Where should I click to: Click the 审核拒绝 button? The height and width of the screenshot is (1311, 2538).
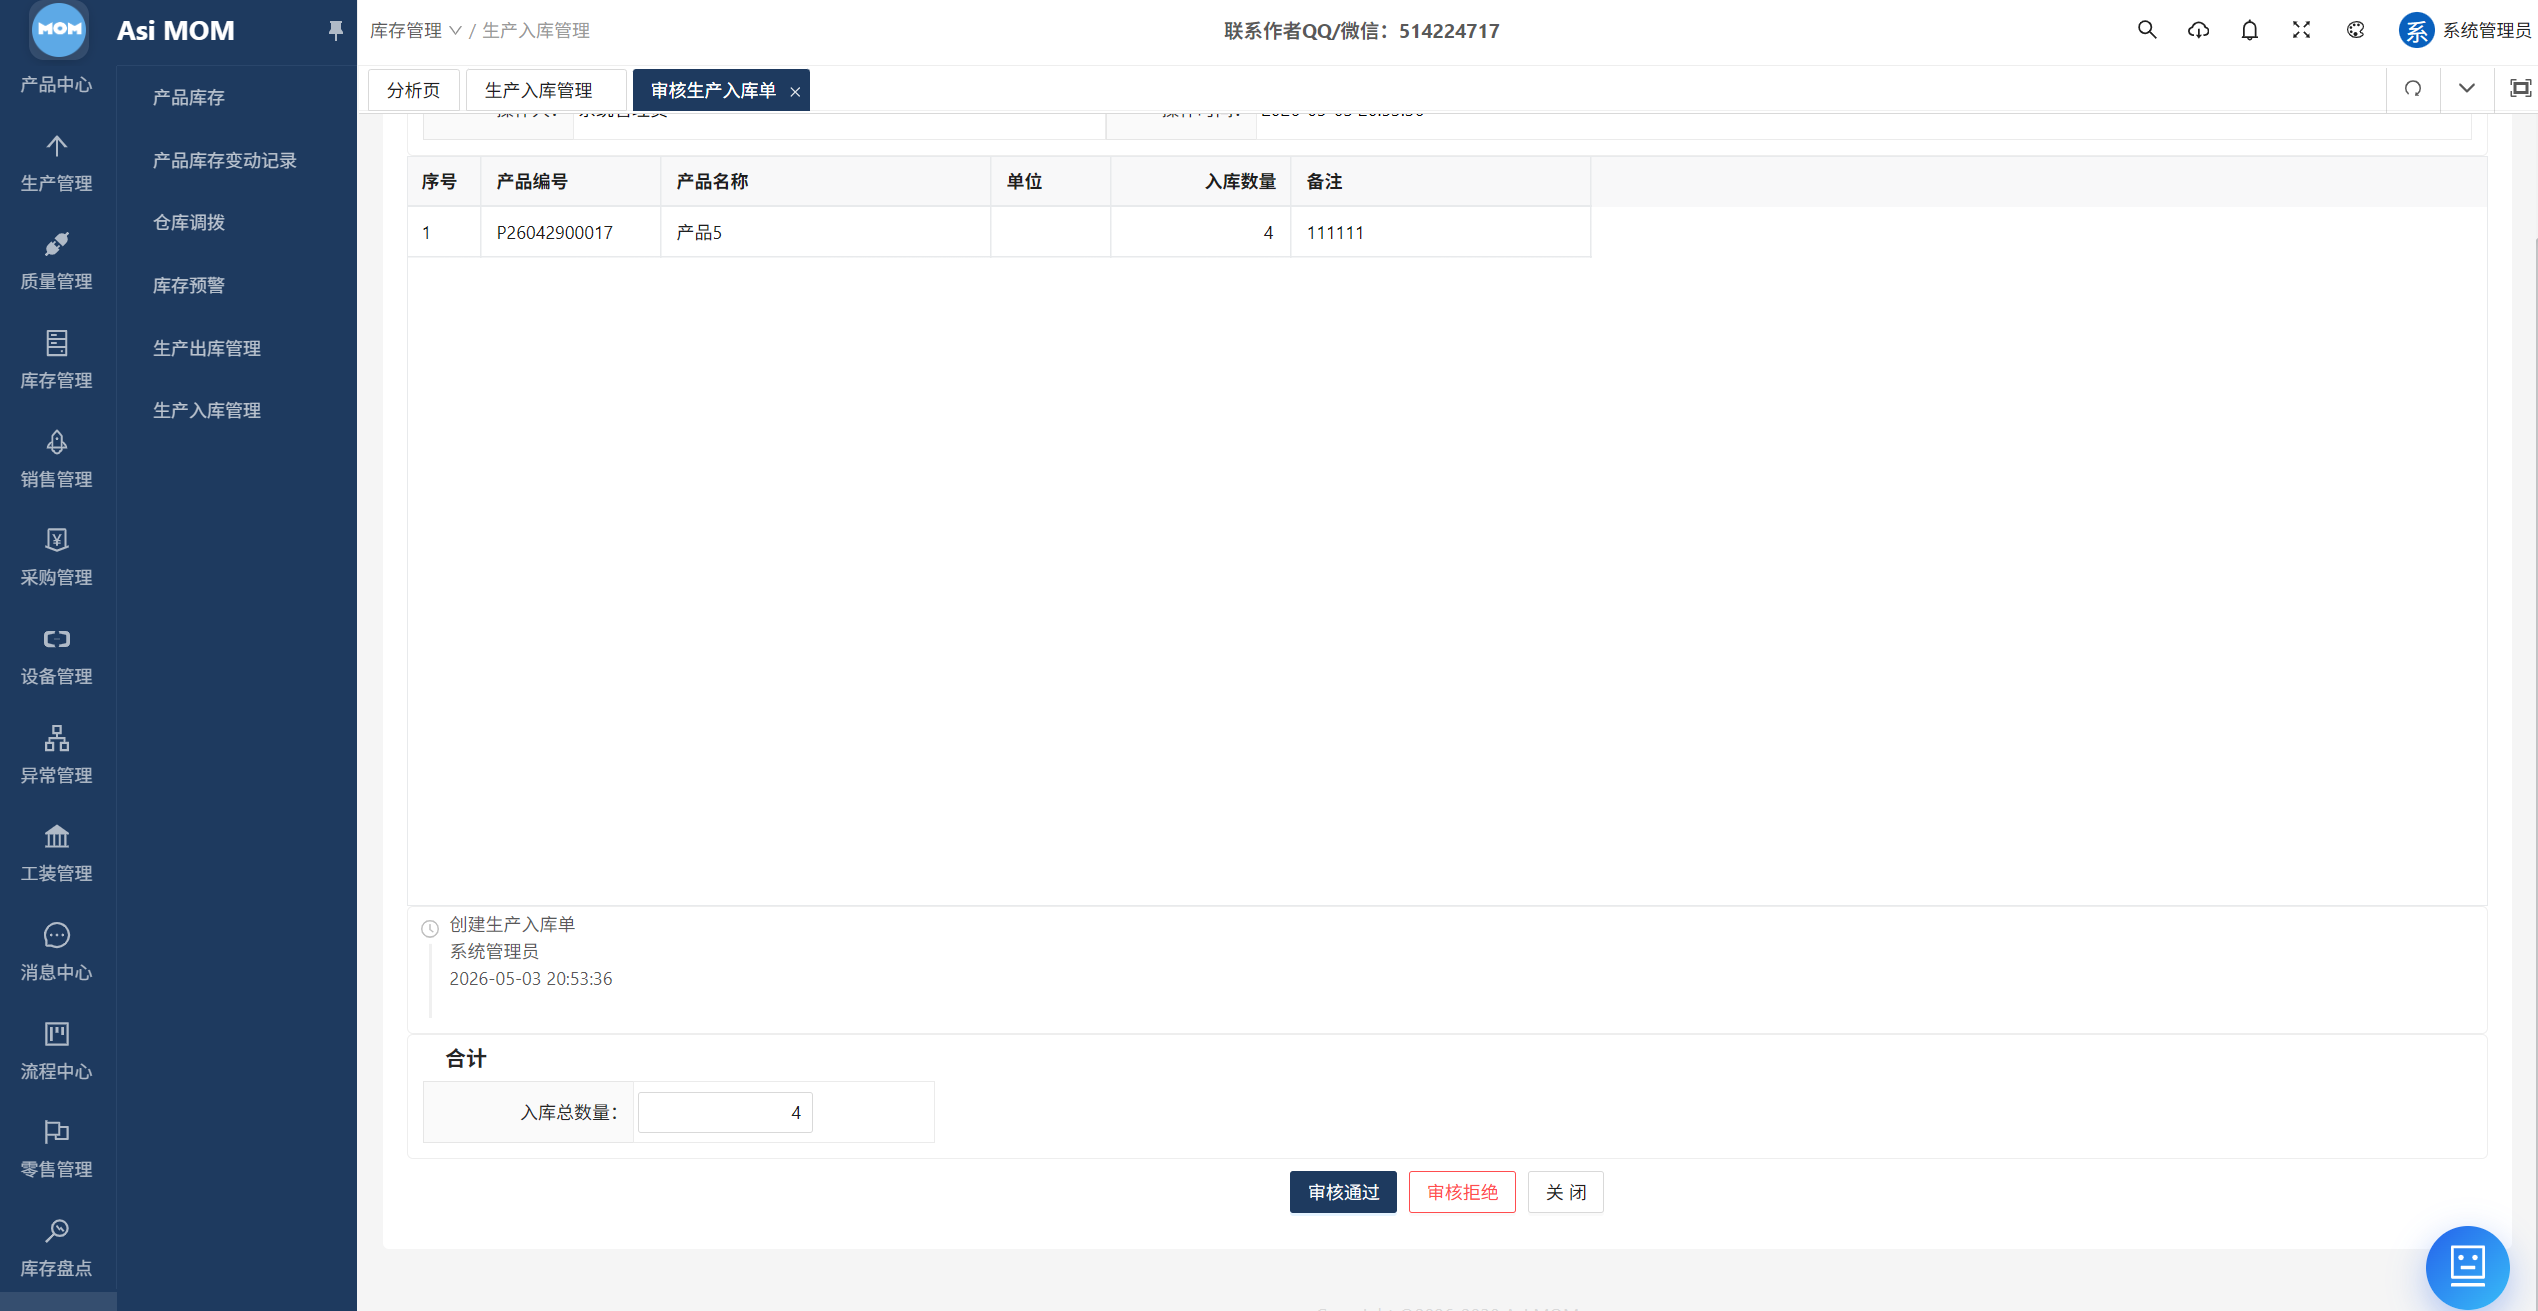[x=1462, y=1192]
